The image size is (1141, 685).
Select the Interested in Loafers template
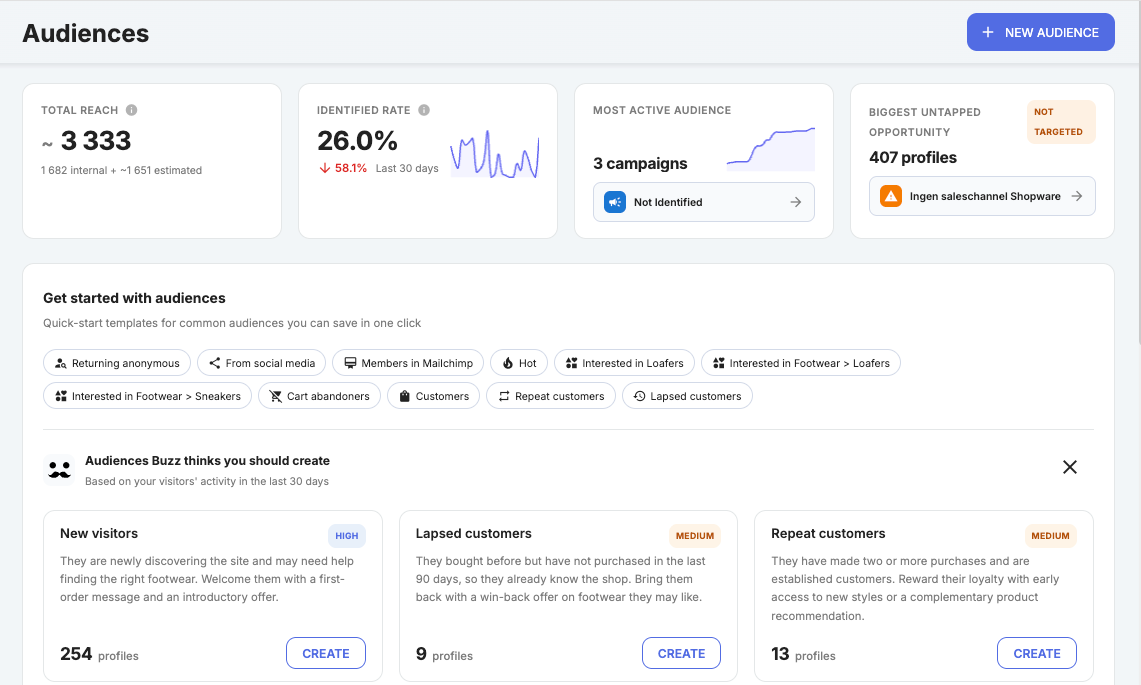pos(624,363)
